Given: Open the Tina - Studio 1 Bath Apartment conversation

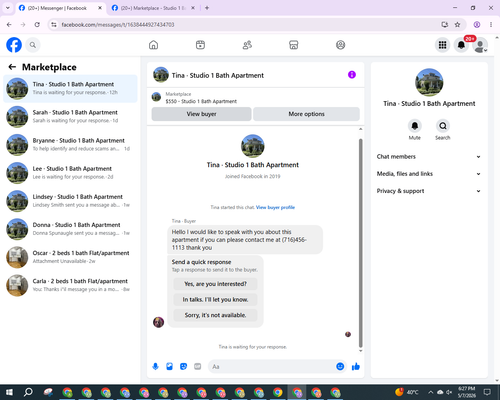Looking at the screenshot, I should point(70,88).
